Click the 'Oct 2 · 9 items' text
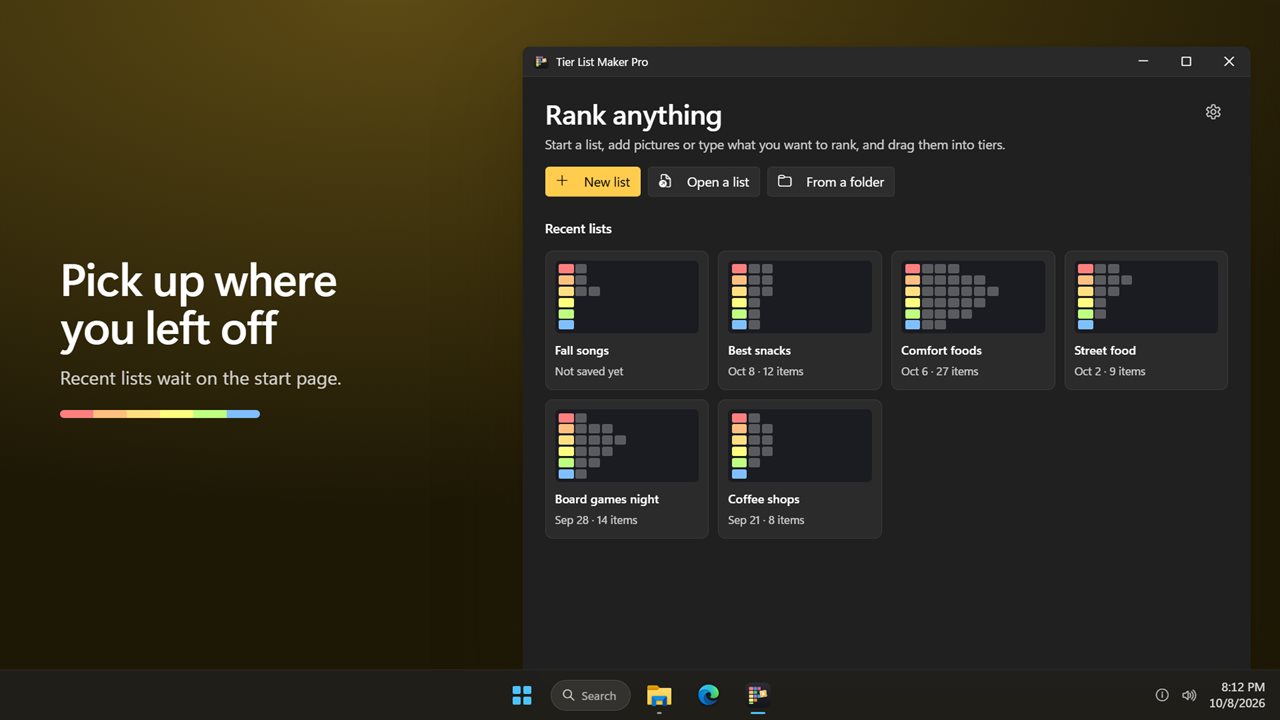The height and width of the screenshot is (720, 1280). coord(1110,372)
